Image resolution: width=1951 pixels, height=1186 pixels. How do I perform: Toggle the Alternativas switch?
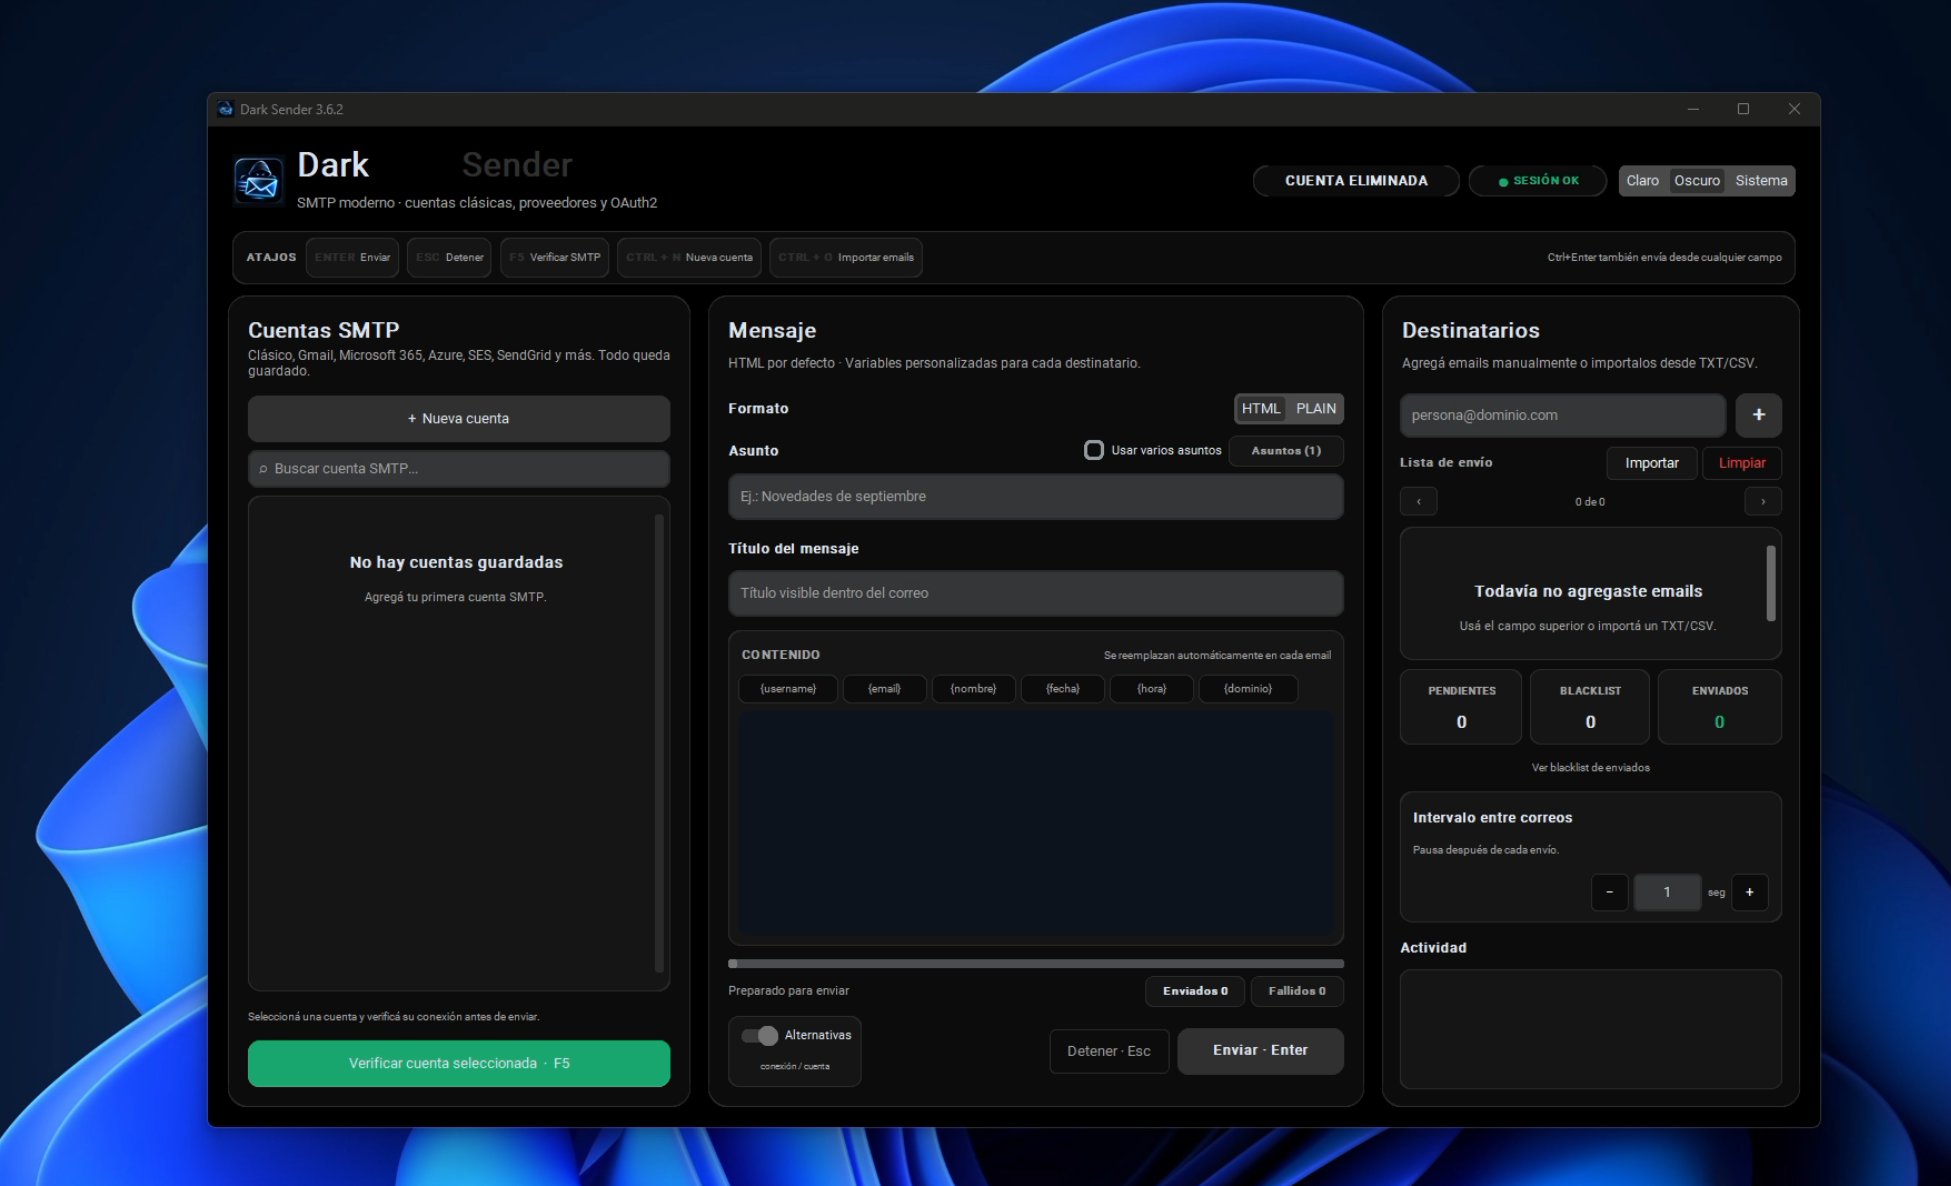pos(760,1035)
